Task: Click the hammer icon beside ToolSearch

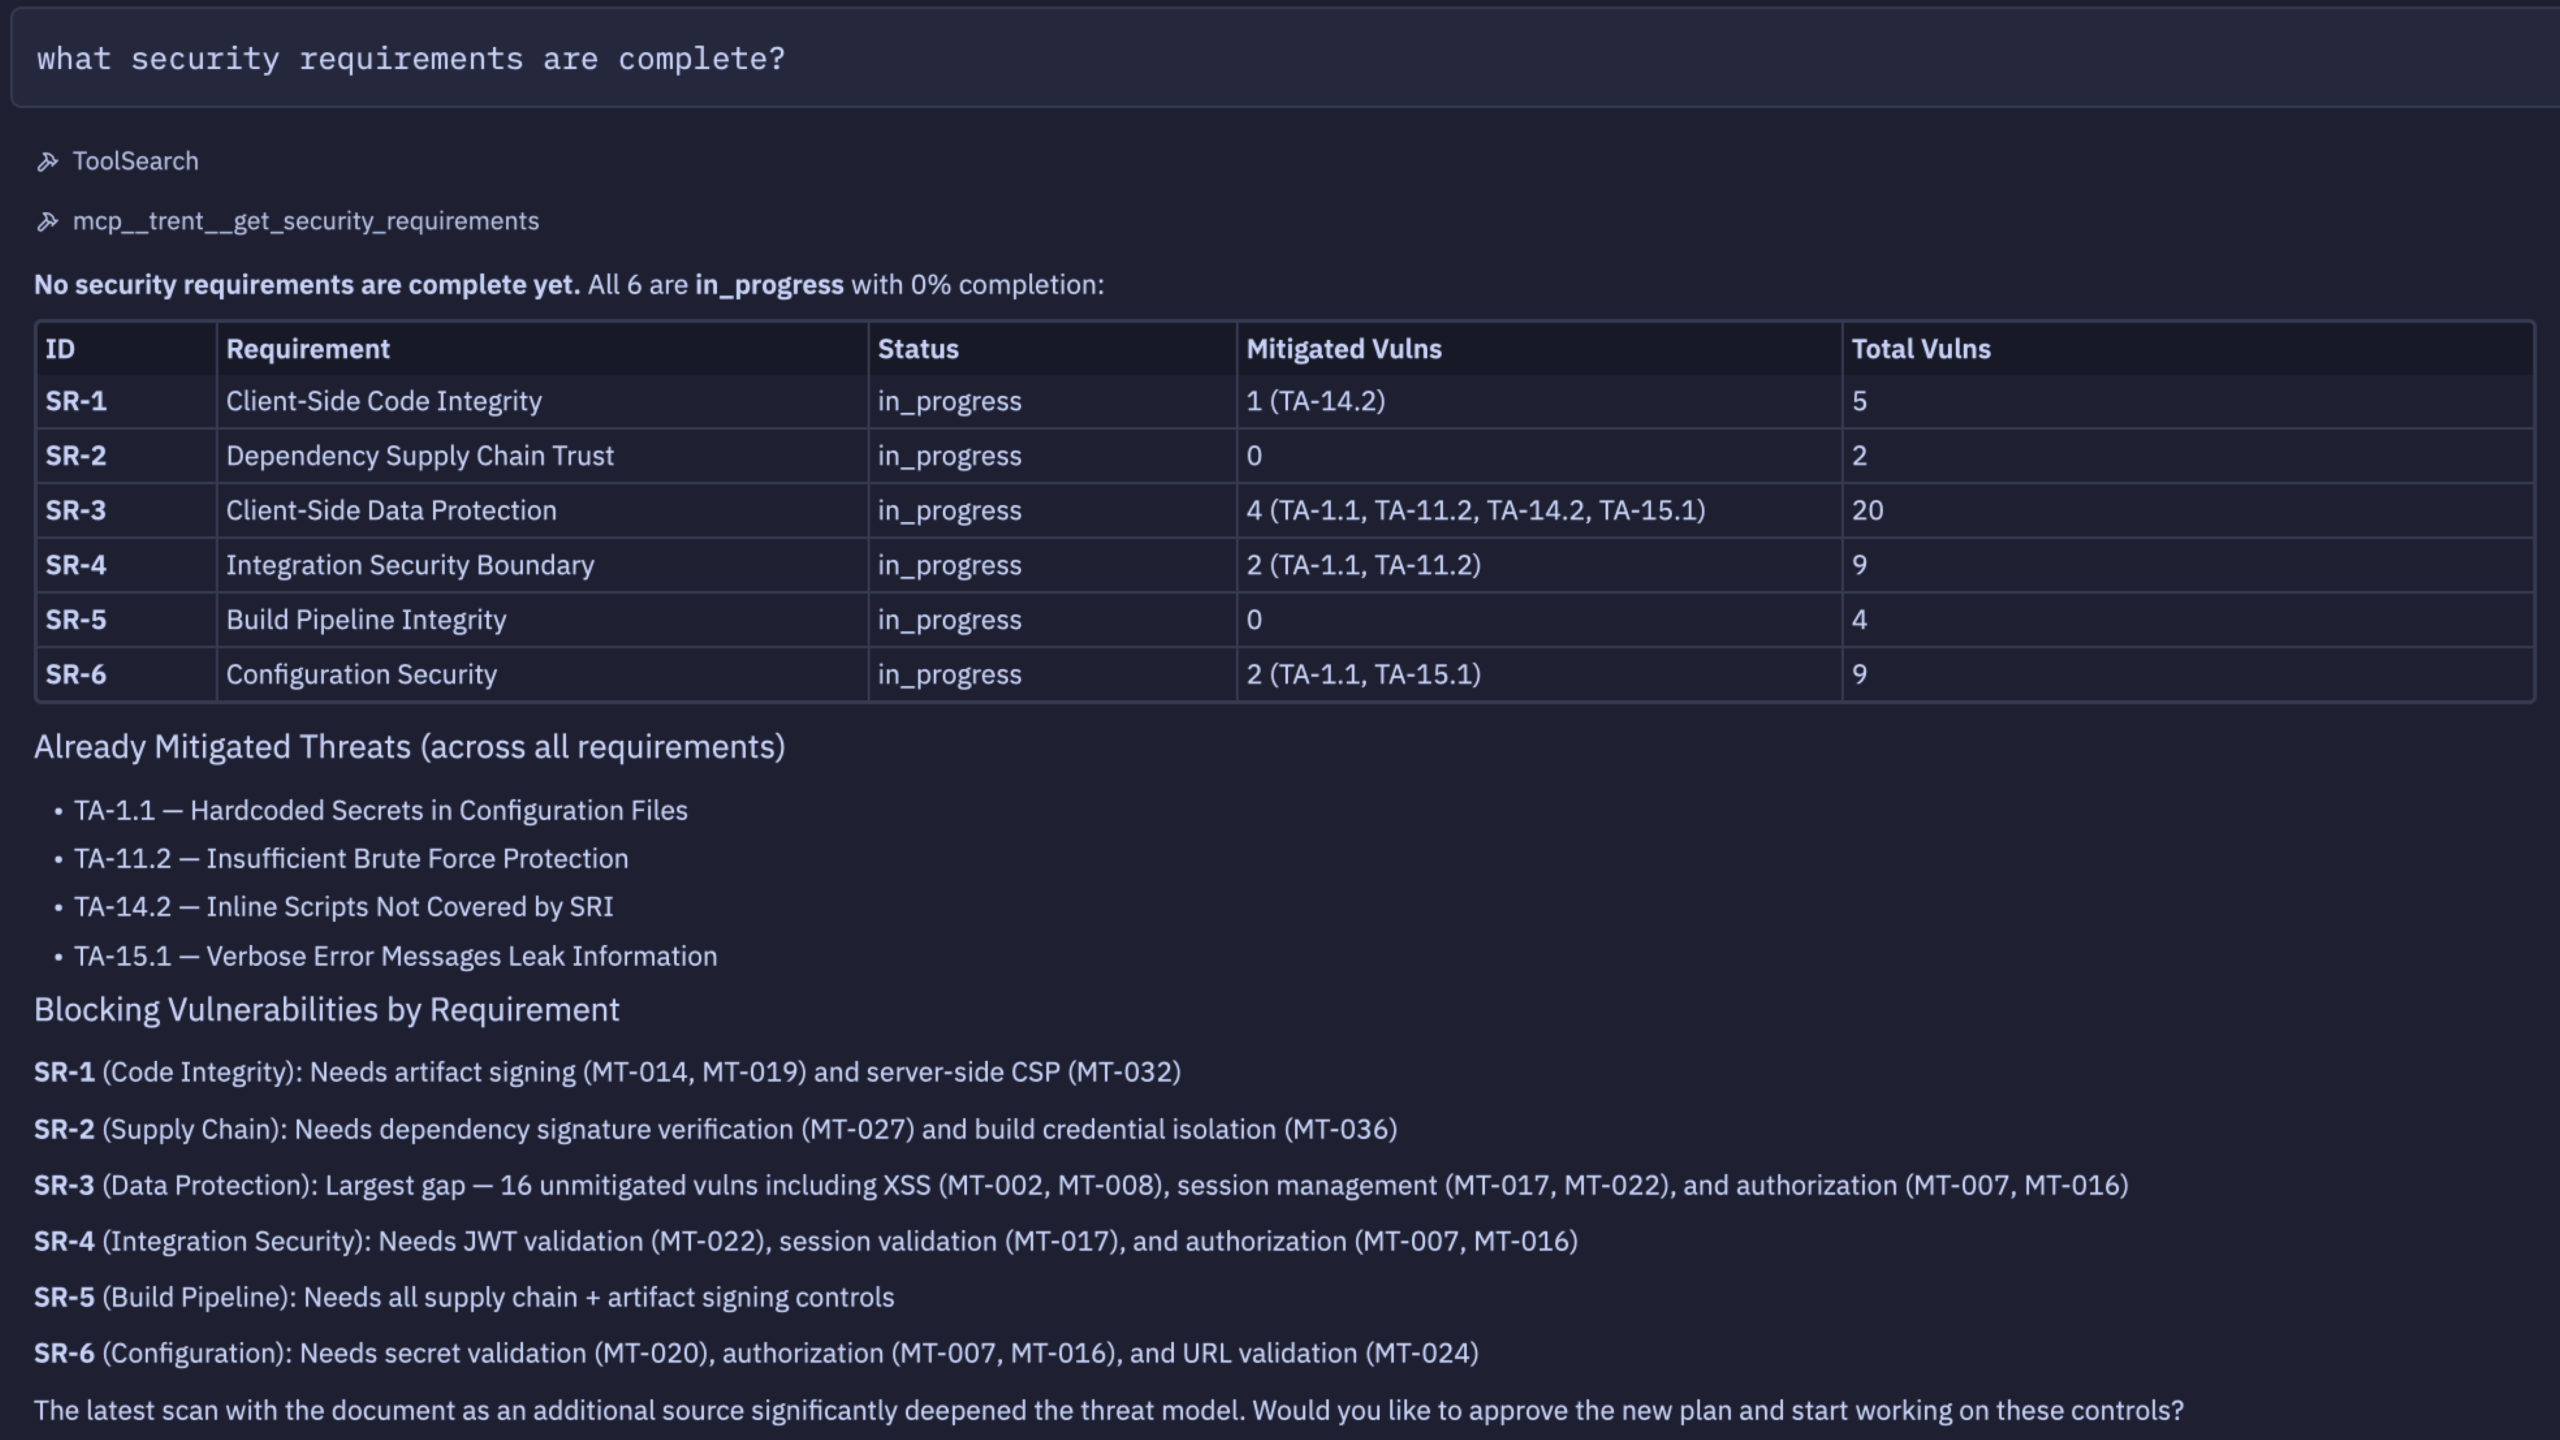Action: [47, 162]
